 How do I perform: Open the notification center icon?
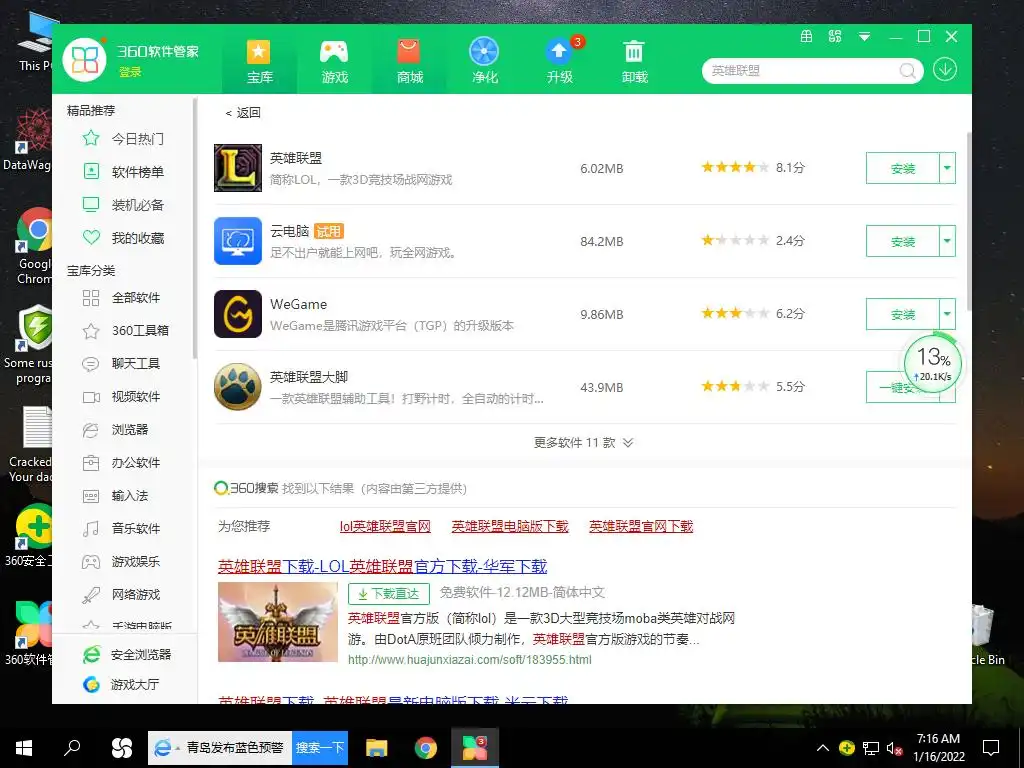[x=991, y=748]
